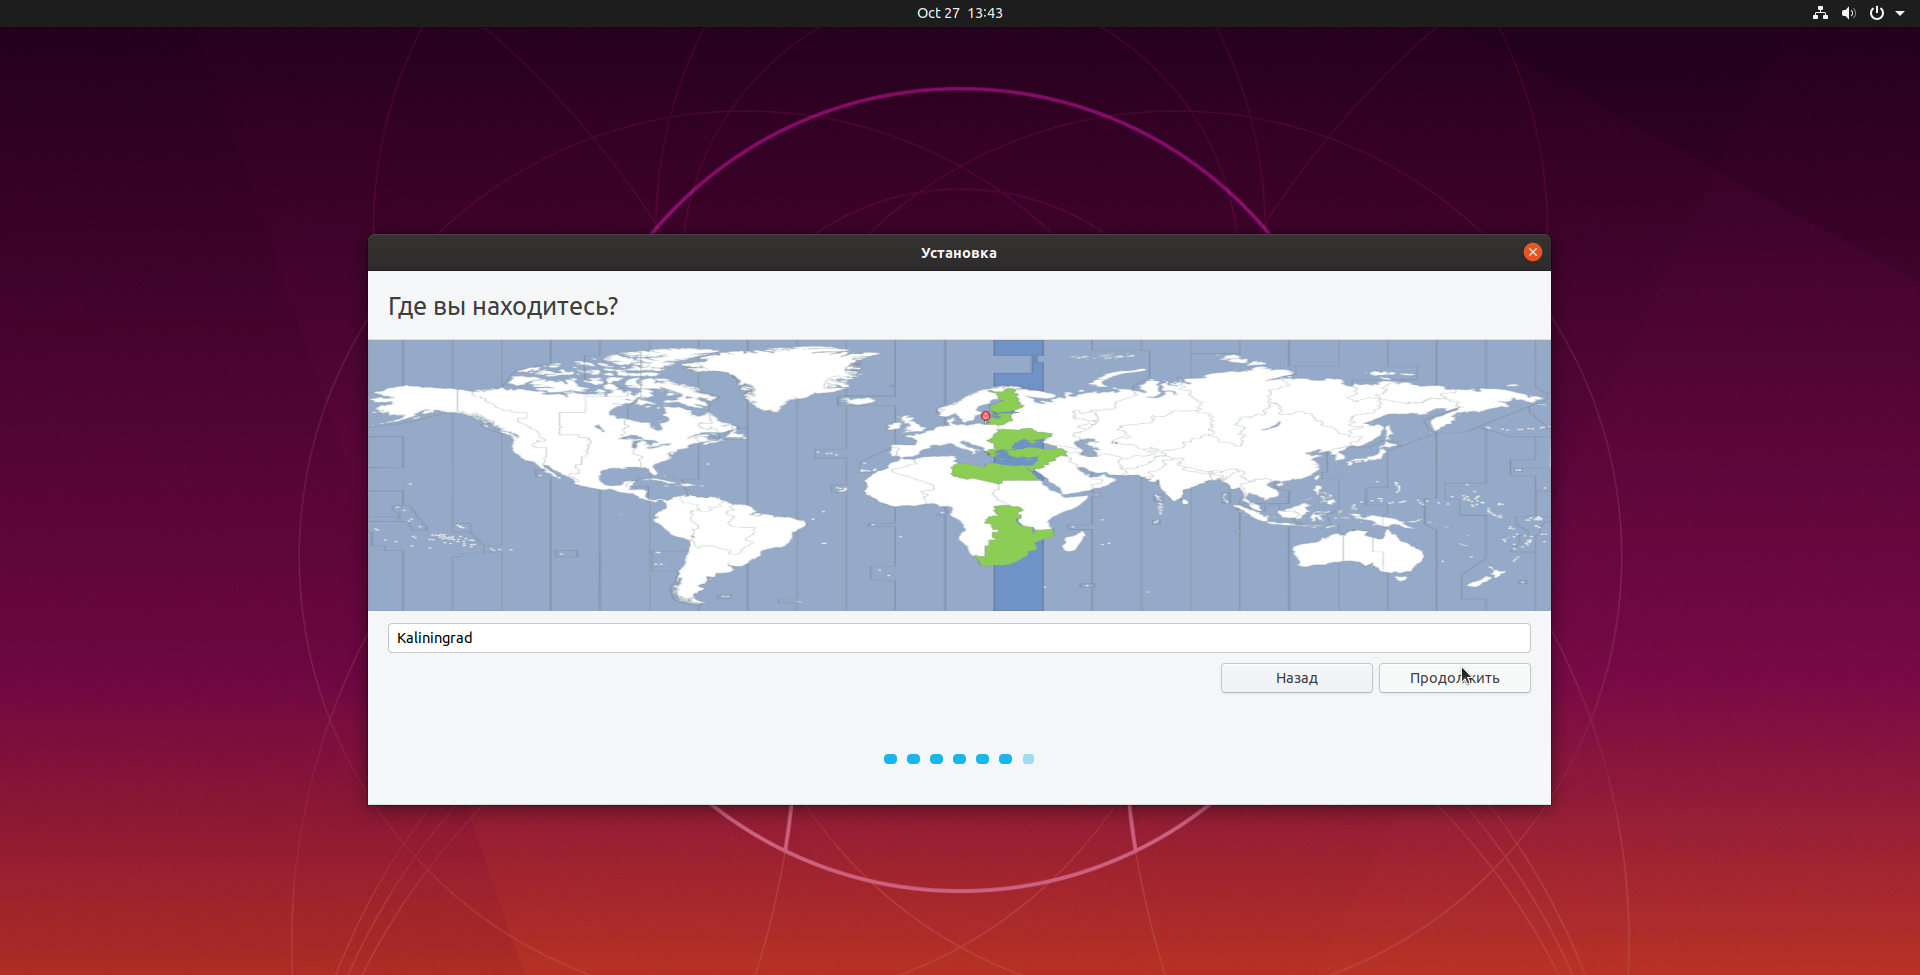Open the Oct 27 13:43 clock menu
The height and width of the screenshot is (975, 1920).
coord(959,13)
